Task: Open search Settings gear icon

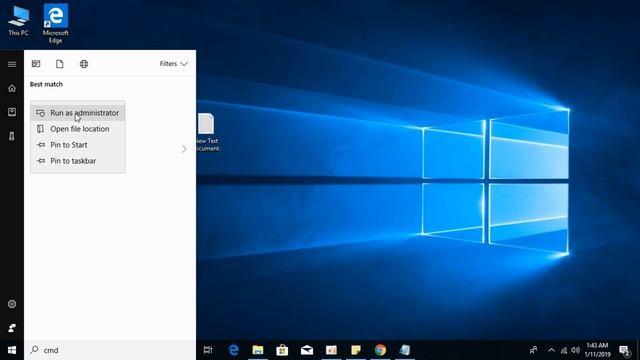Action: pyautogui.click(x=12, y=304)
